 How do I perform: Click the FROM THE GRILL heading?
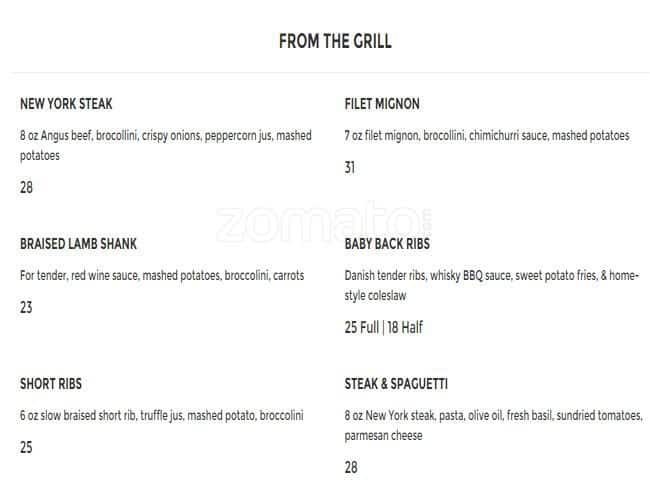click(x=335, y=41)
